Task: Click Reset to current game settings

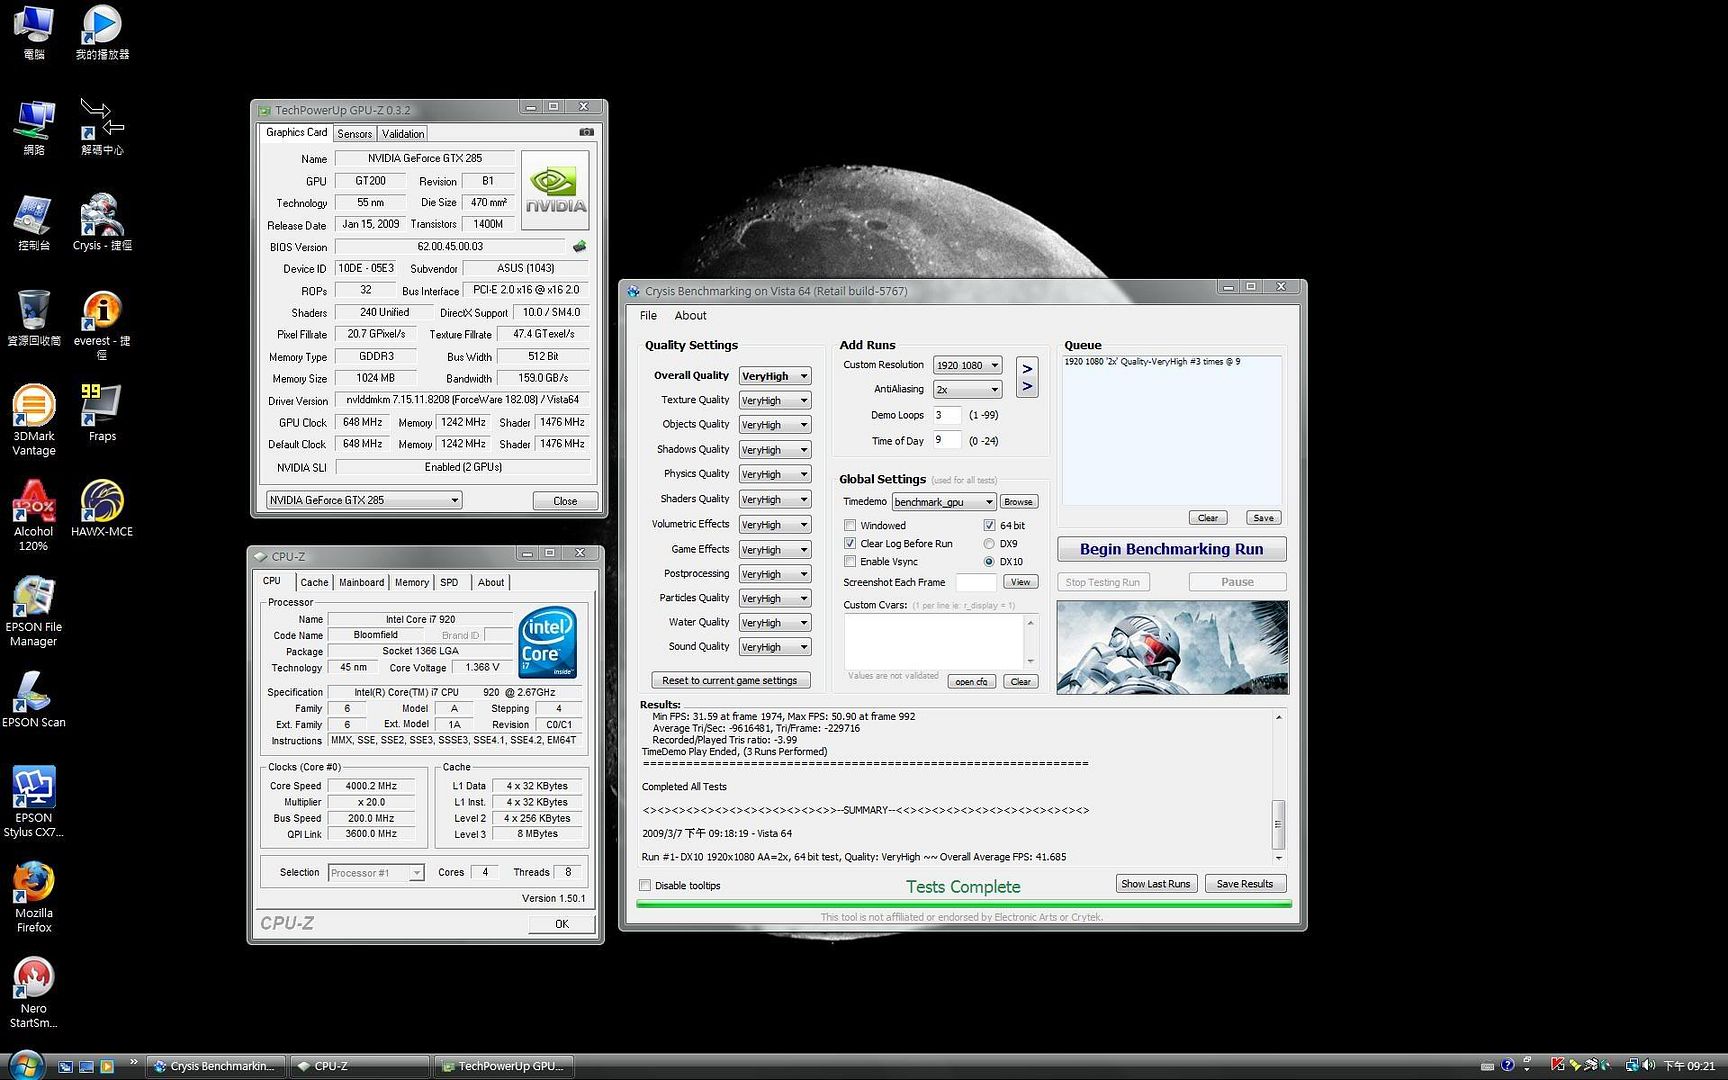Action: 730,680
